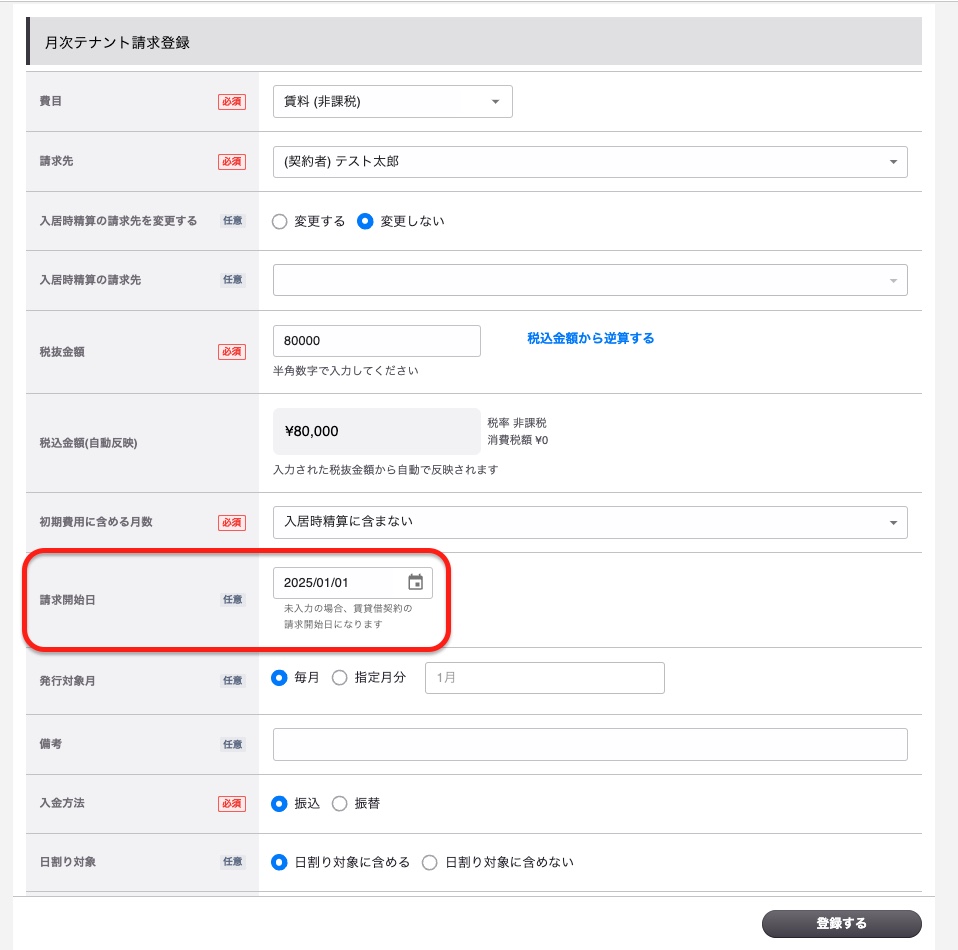
Task: Click the ¥80,000 tax-included amount display
Action: click(x=376, y=431)
